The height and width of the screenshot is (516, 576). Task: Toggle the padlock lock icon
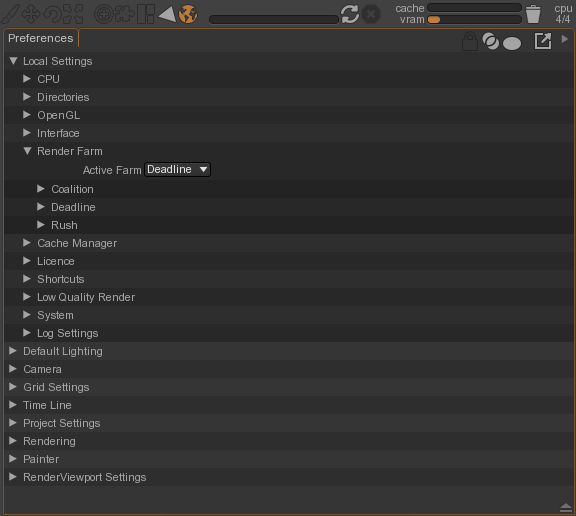click(469, 41)
